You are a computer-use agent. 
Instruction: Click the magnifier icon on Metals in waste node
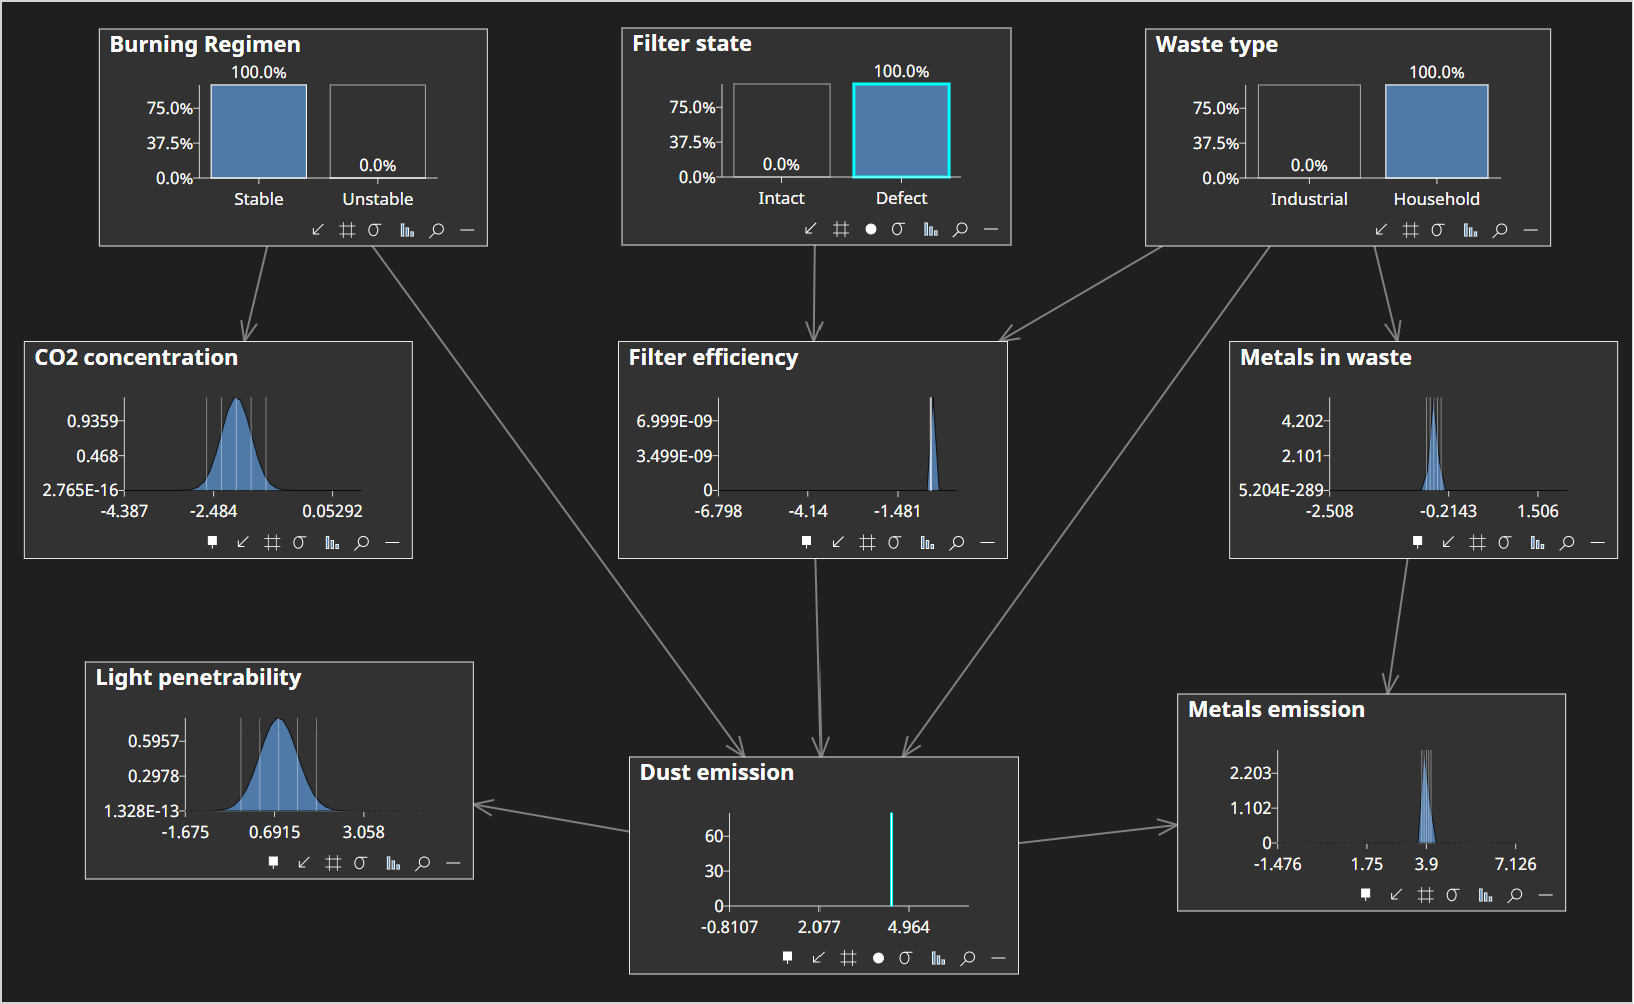(x=1565, y=542)
